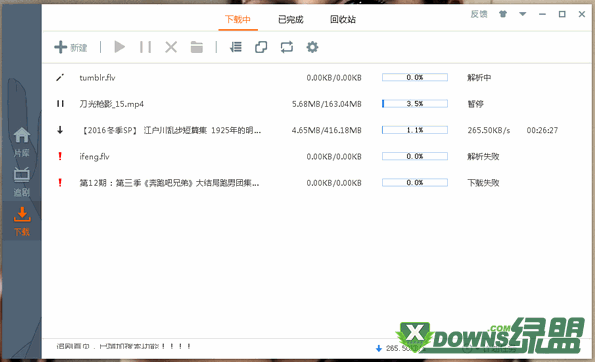595x362 pixels.
Task: Open skin shirt icon in title bar
Action: (x=503, y=14)
